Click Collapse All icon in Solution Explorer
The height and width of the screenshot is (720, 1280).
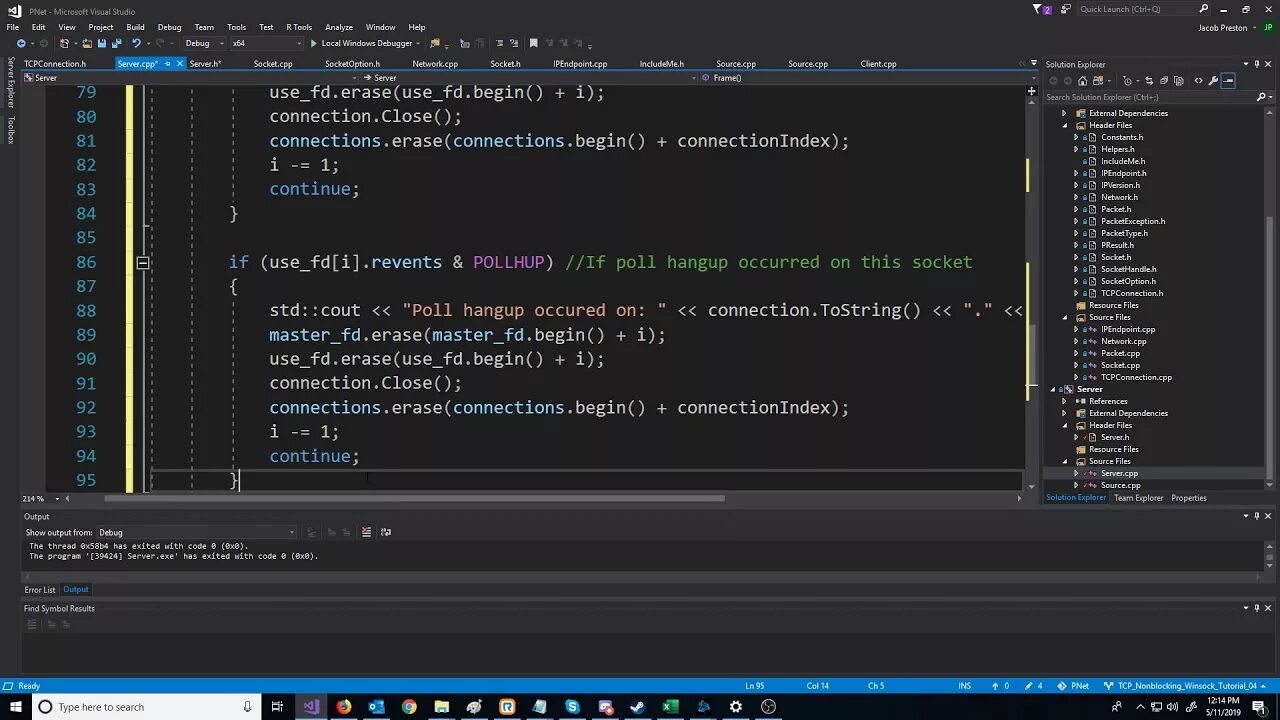[x=1164, y=81]
